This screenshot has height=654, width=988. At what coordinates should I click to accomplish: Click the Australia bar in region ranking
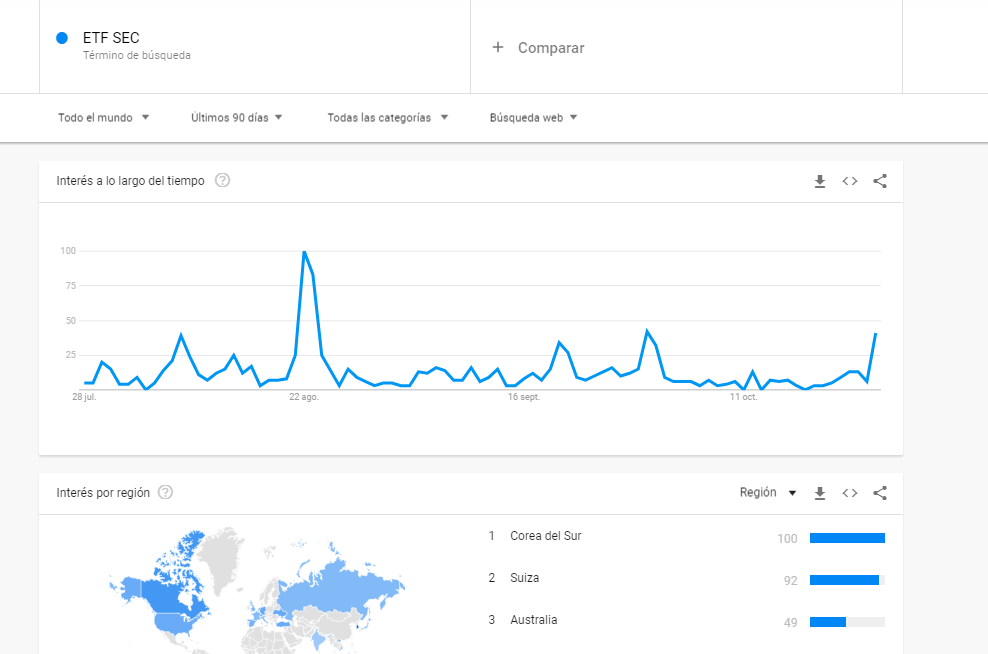coord(847,622)
